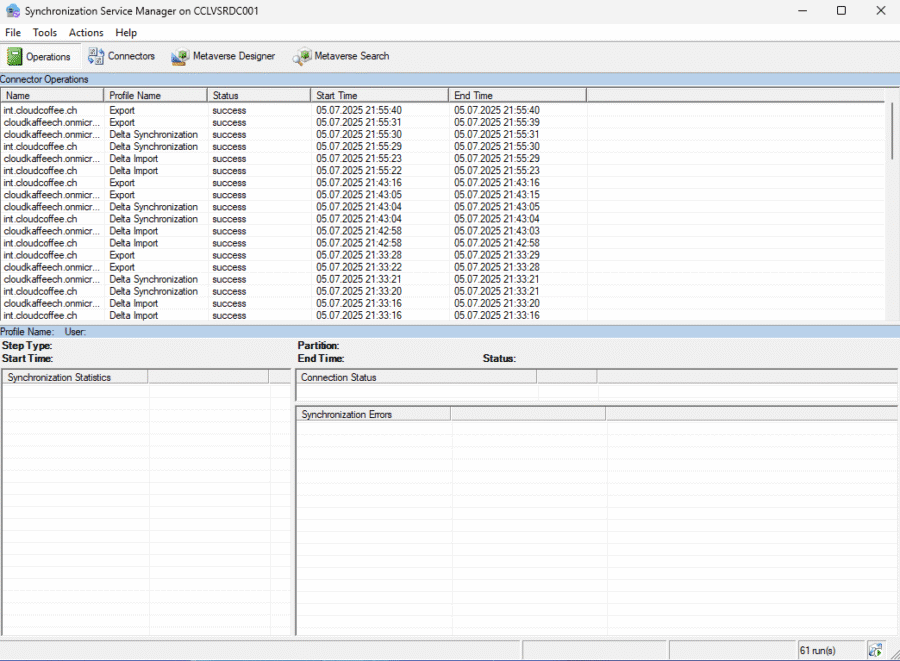Click the Synchronization Errors header
The image size is (900, 661).
(373, 414)
